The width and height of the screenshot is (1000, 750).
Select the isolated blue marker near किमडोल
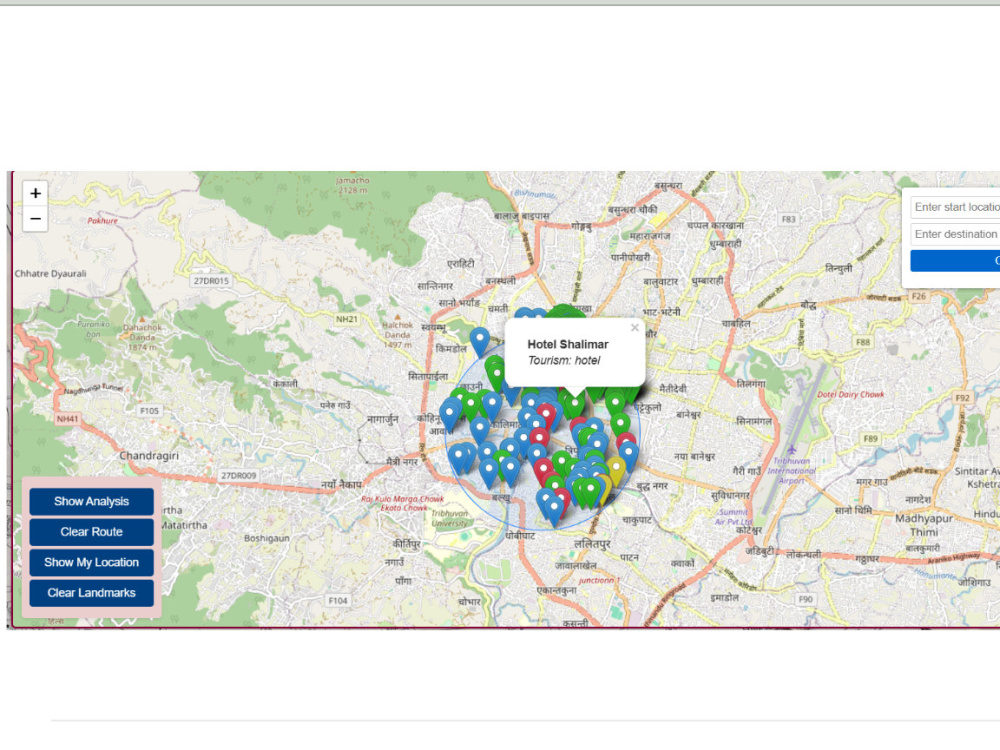pyautogui.click(x=480, y=341)
